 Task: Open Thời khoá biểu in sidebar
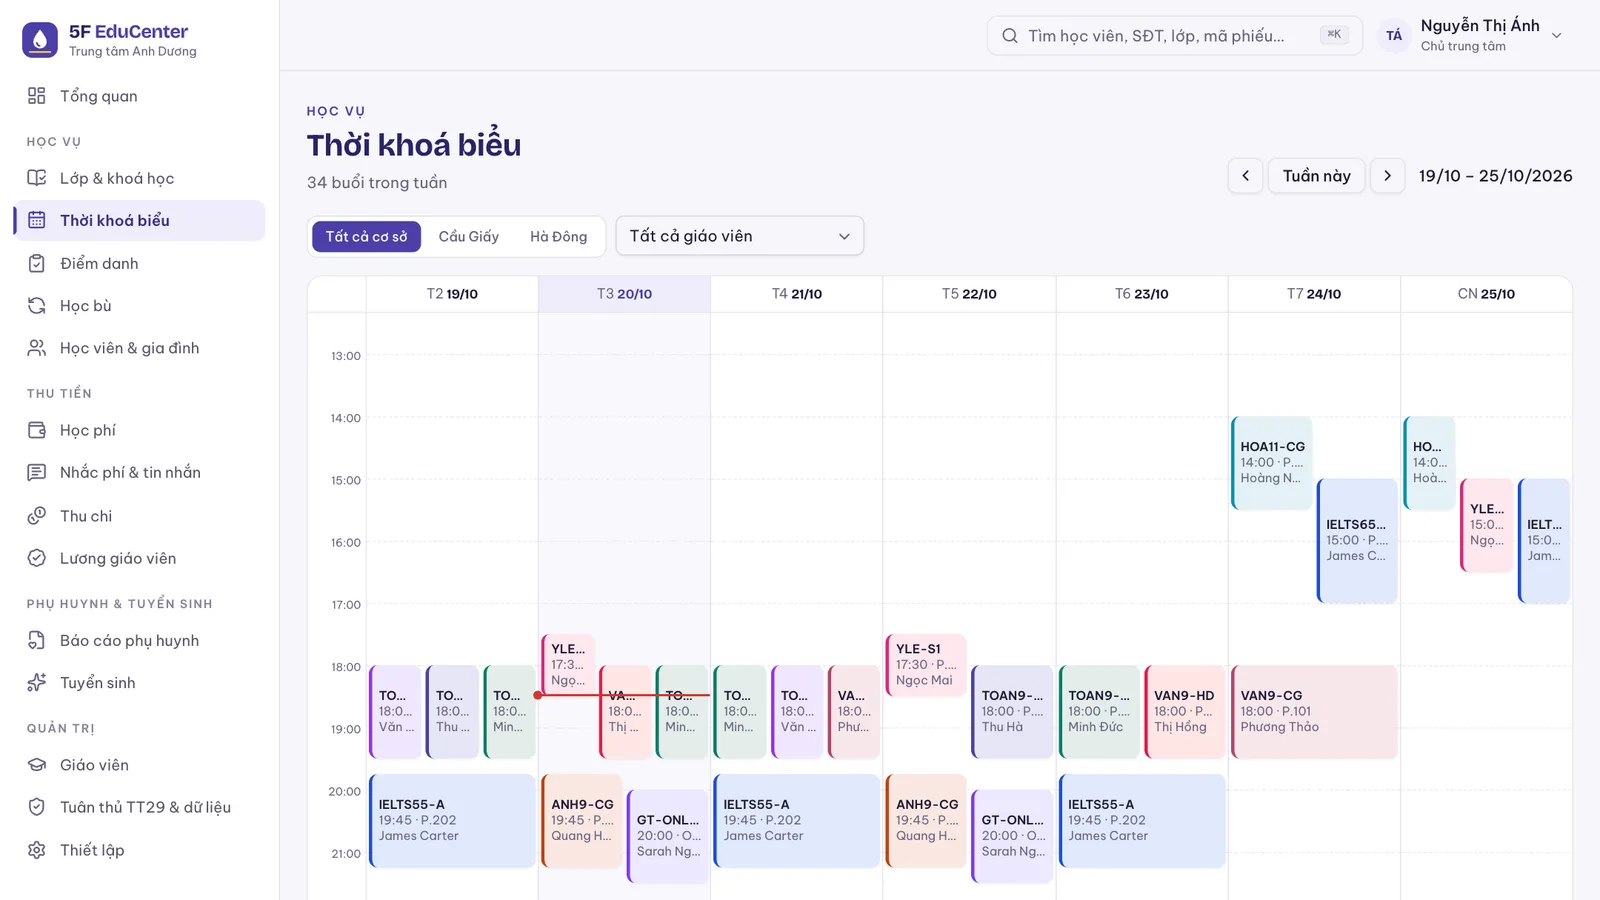coord(140,220)
